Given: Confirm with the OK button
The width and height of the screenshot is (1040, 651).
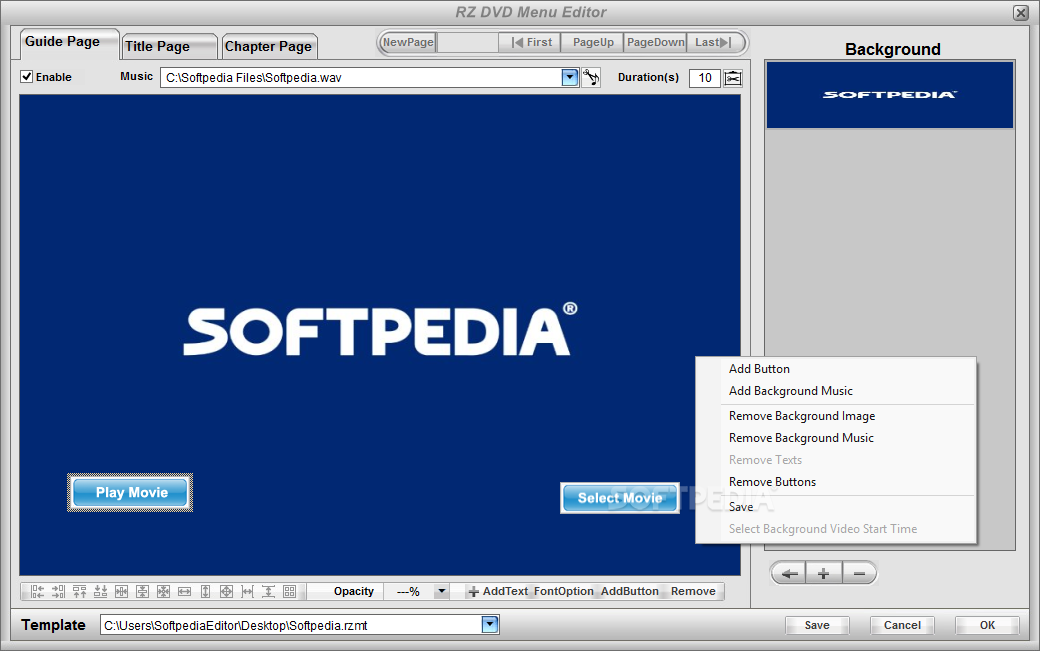Looking at the screenshot, I should (987, 625).
